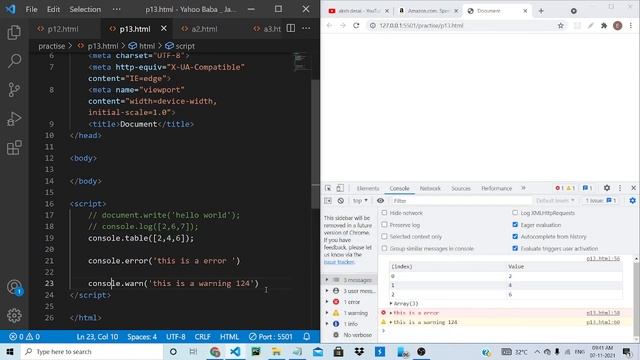The image size is (640, 360).
Task: Expand the 3 messages sidebar group
Action: (327, 280)
